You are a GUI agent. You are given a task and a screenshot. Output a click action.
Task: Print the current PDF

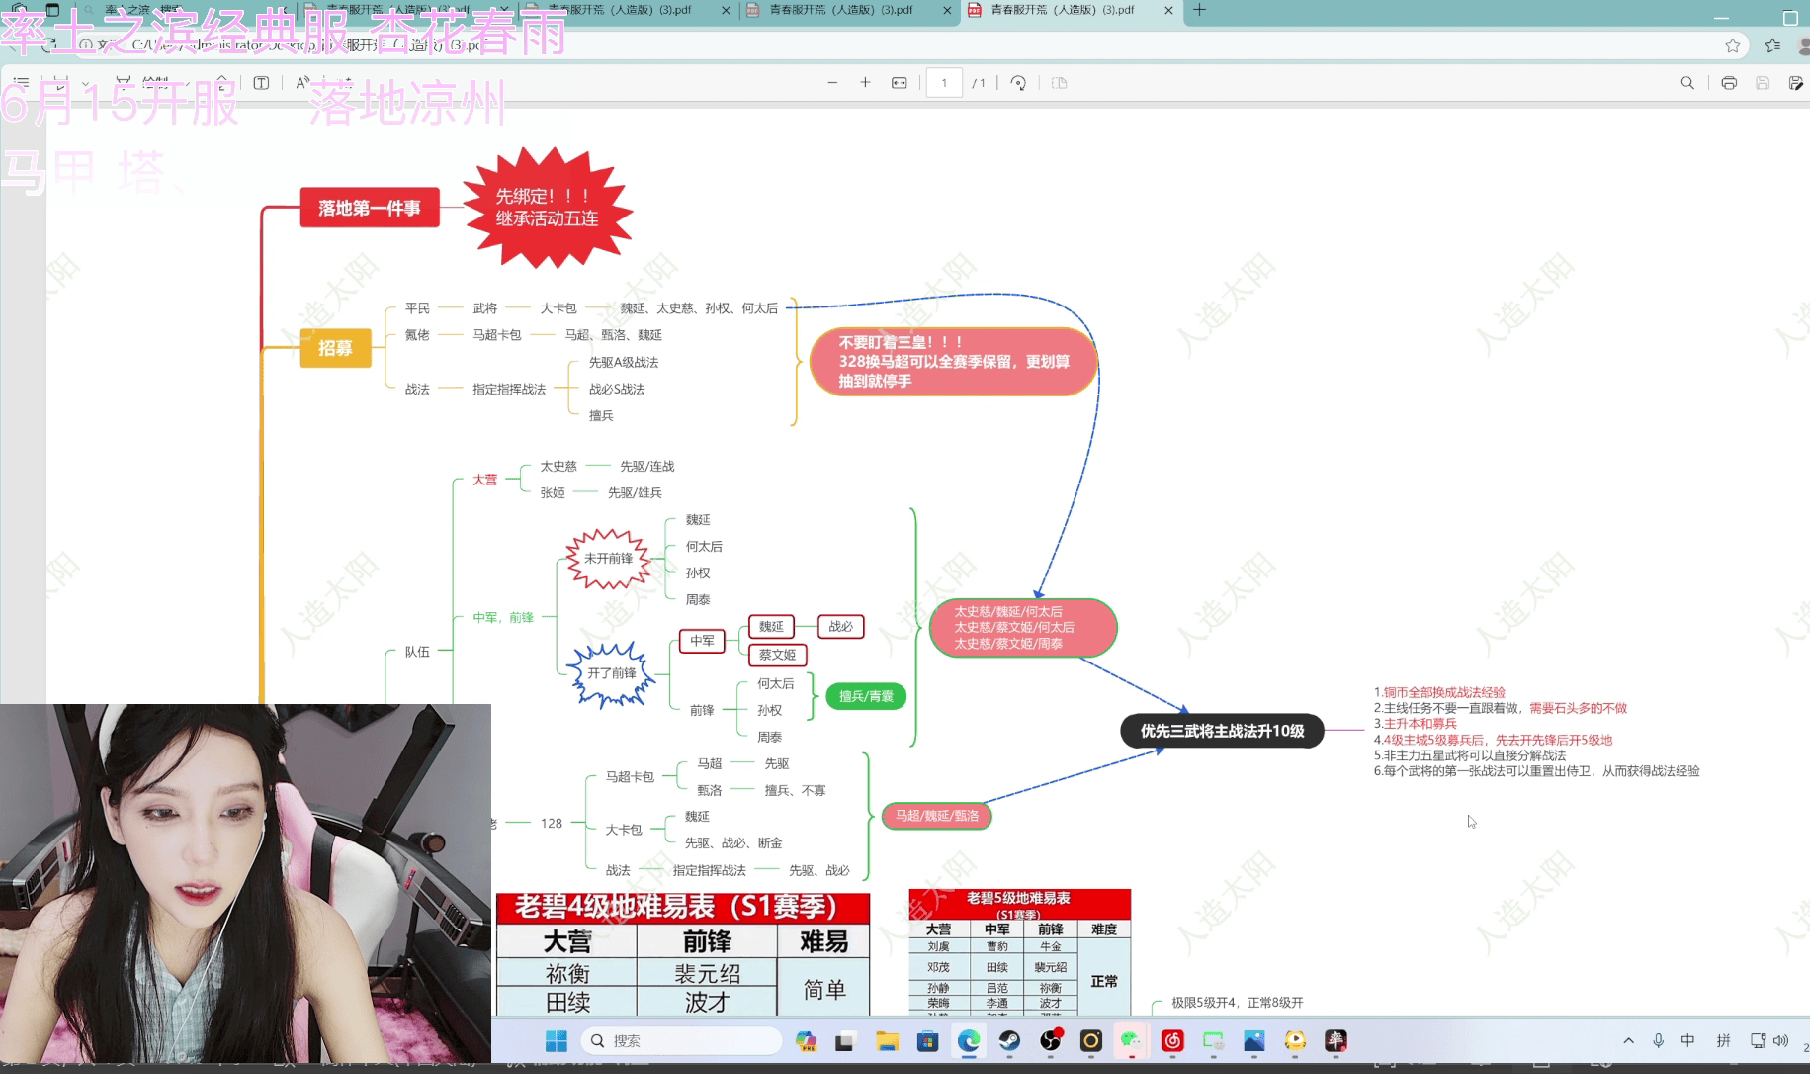click(x=1729, y=84)
